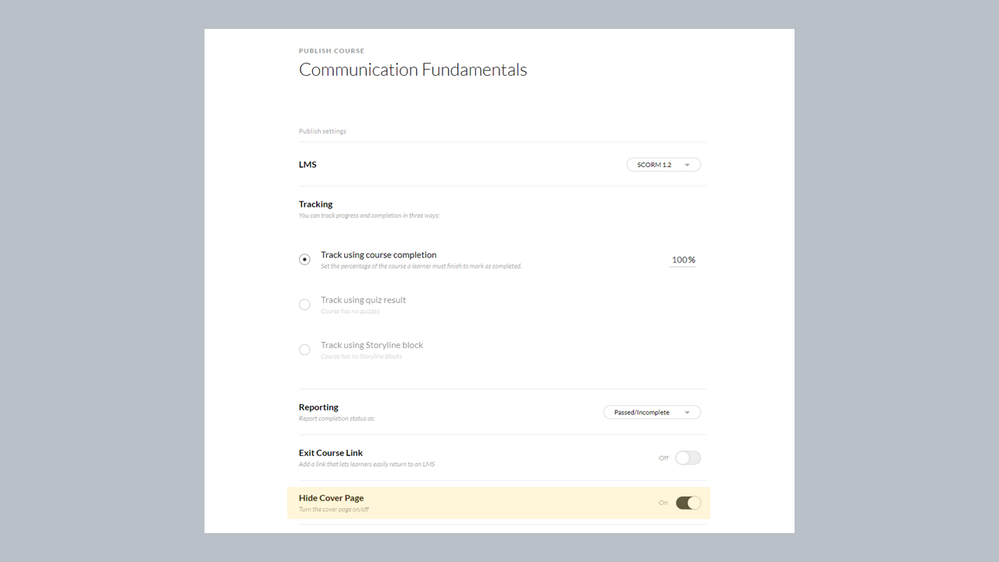Click the Exit Course Link heading text
Screen dimensions: 999x562
click(331, 453)
